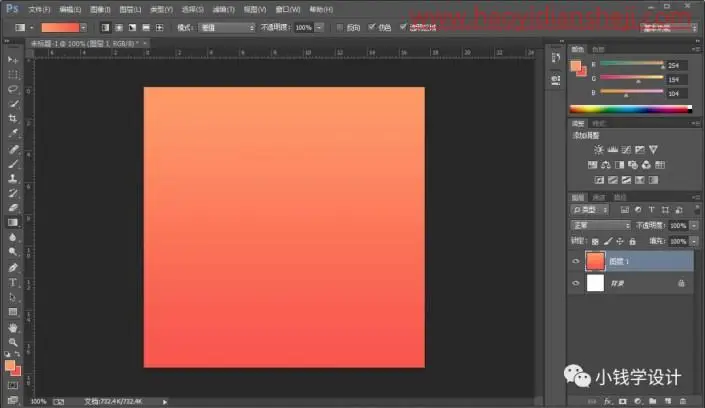Screen dimensions: 705x408
Task: Hide the Background (背景) layer eye
Action: (576, 283)
